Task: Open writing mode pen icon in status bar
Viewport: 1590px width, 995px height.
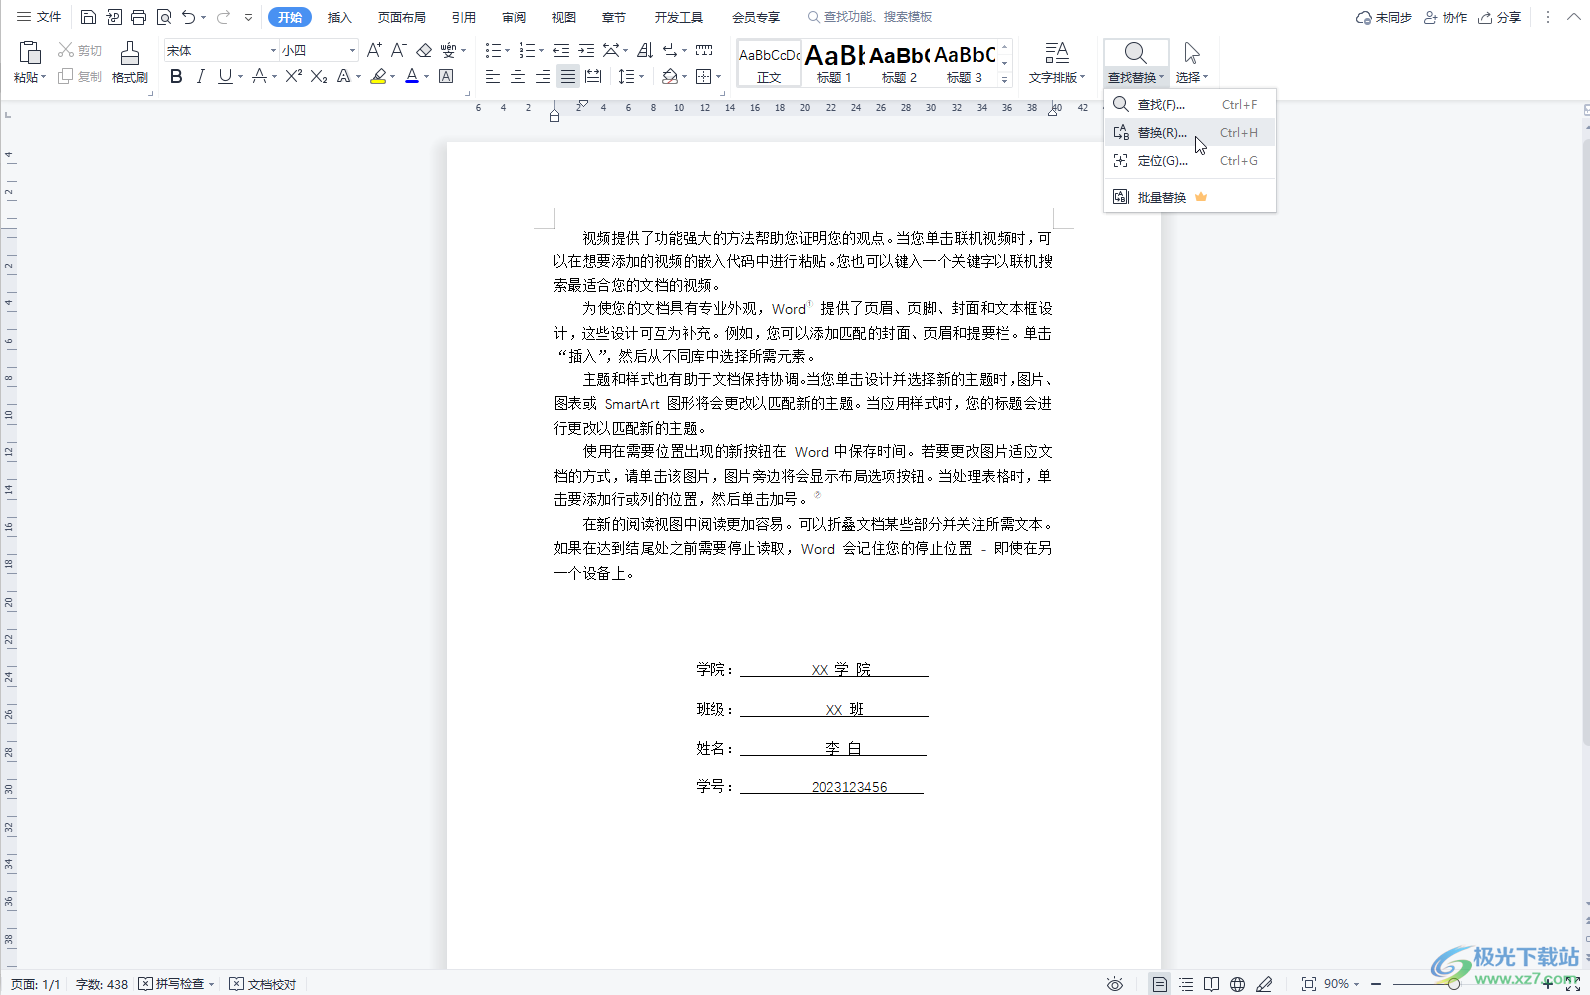Action: coord(1264,984)
